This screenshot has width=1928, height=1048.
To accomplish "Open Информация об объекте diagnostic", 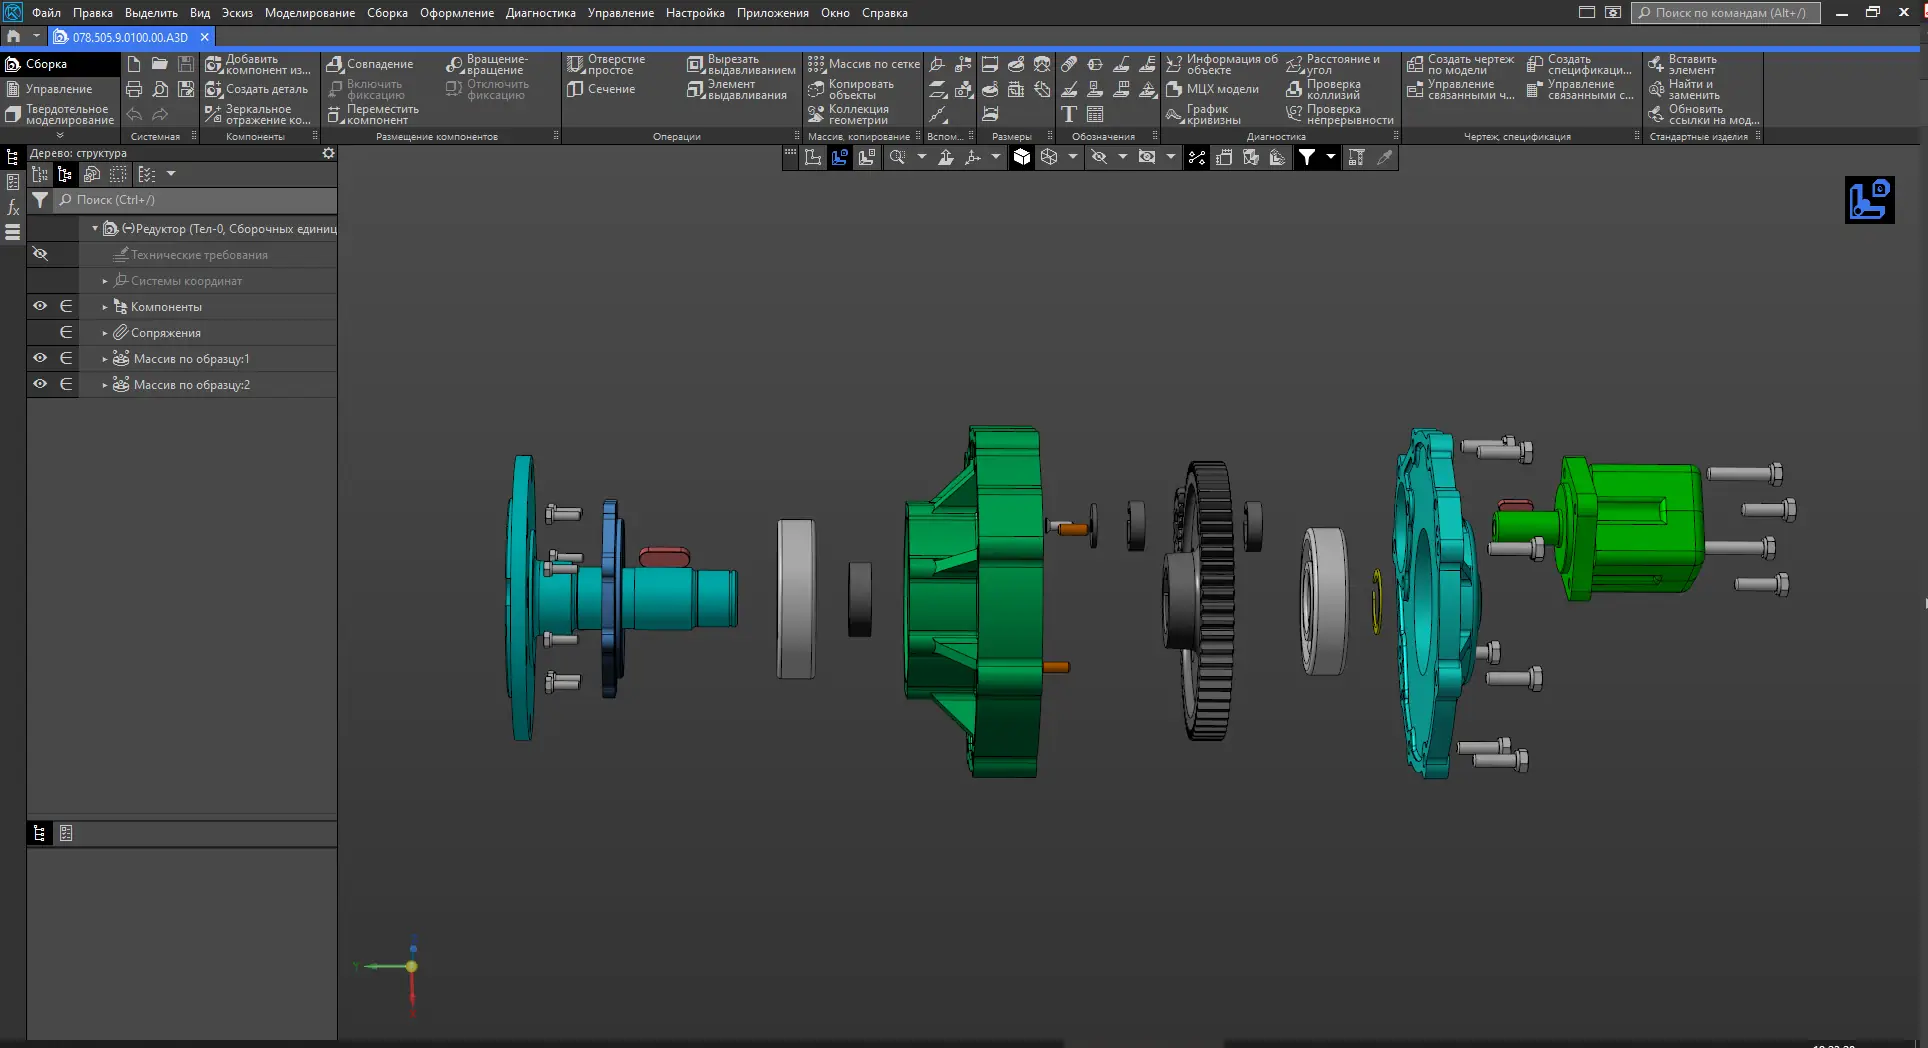I will pos(1222,64).
